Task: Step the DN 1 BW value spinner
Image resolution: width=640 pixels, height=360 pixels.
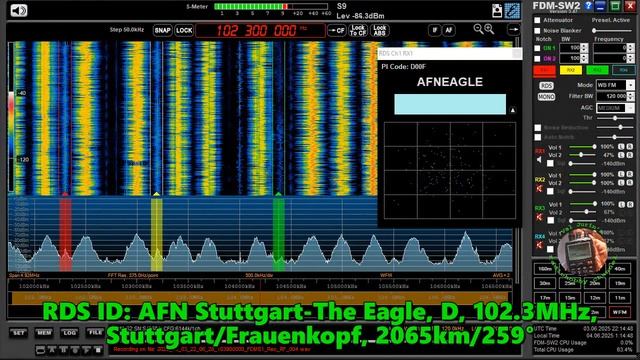Action: tap(584, 48)
